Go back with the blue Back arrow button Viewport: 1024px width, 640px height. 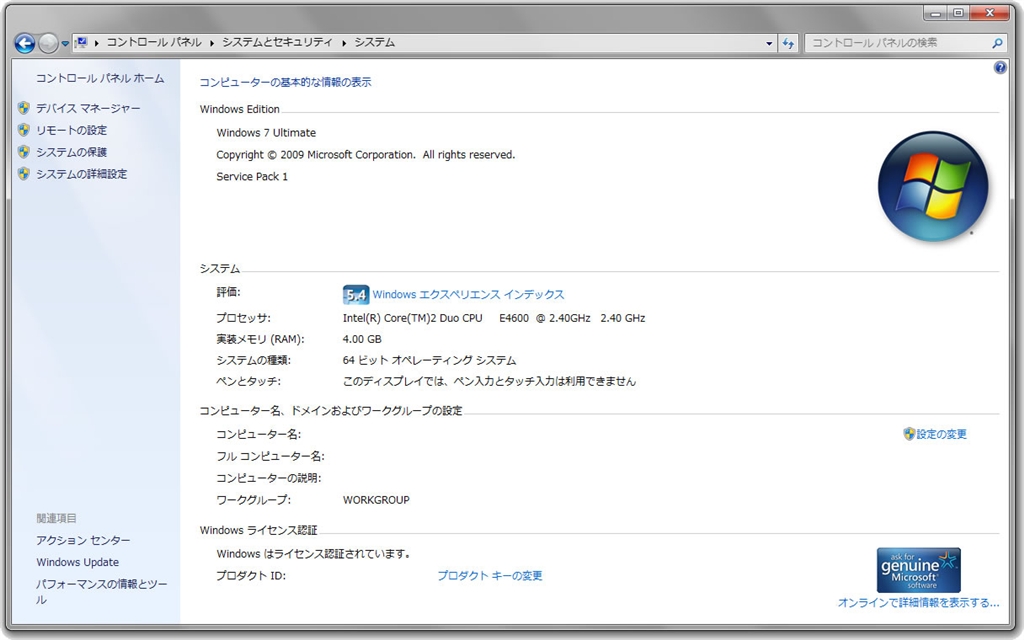[25, 43]
